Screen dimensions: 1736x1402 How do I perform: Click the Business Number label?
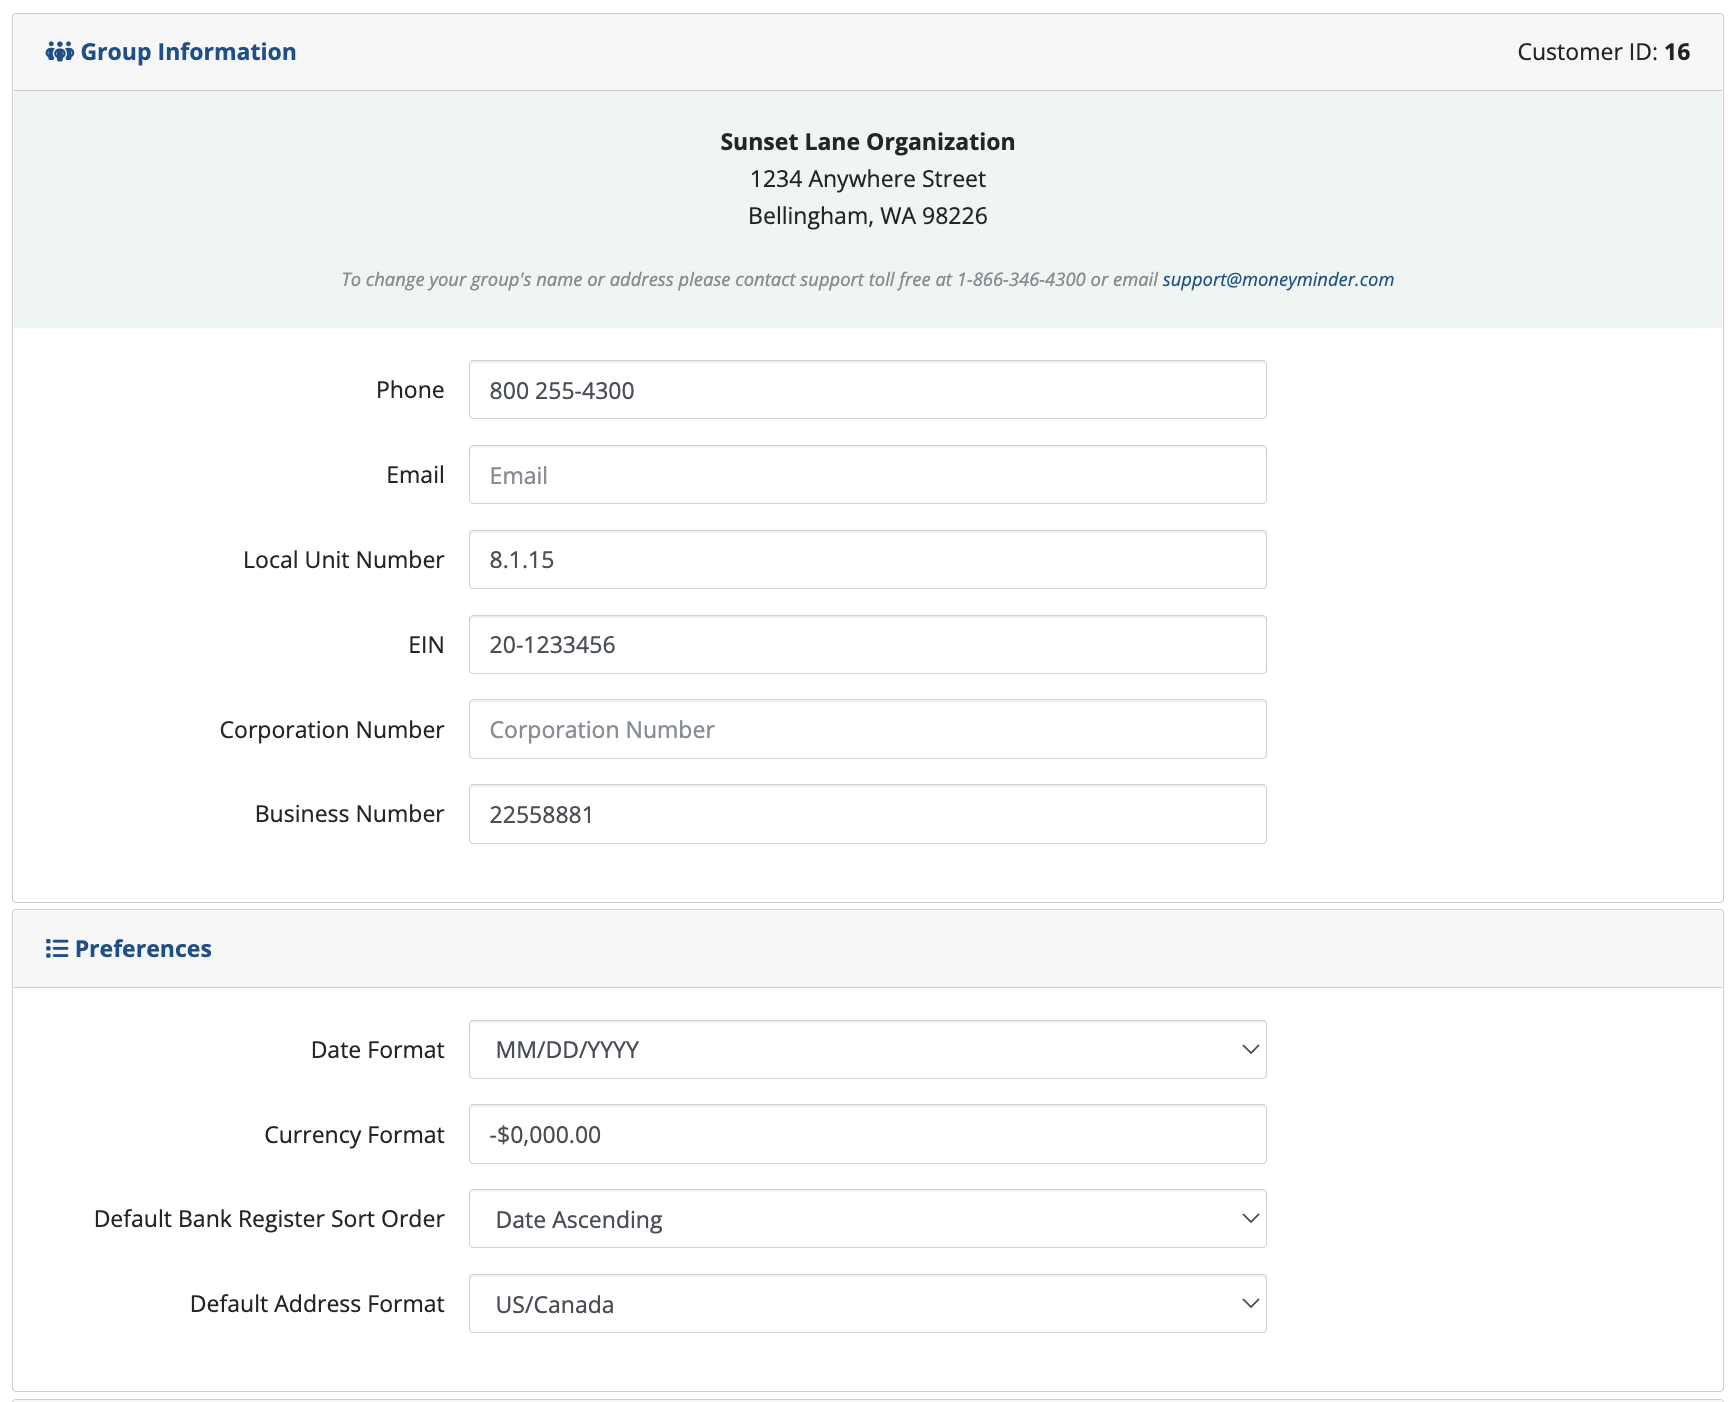point(349,814)
